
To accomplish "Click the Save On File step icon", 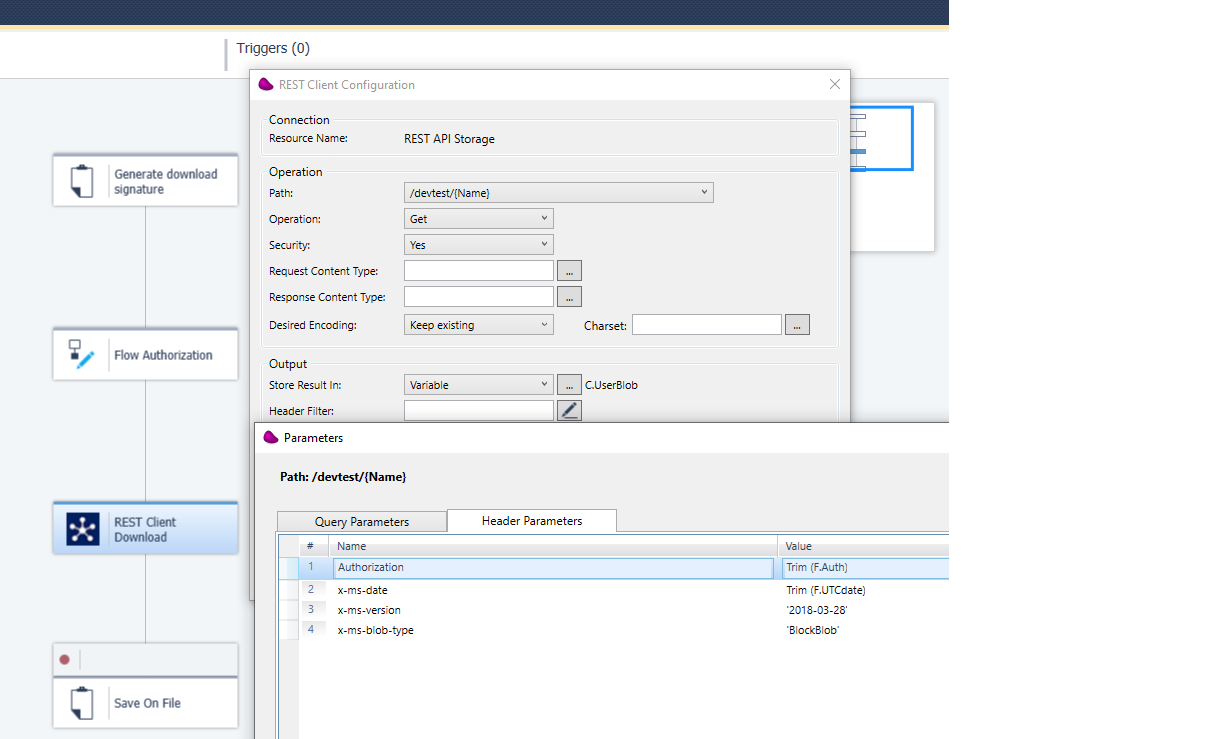I will point(82,703).
